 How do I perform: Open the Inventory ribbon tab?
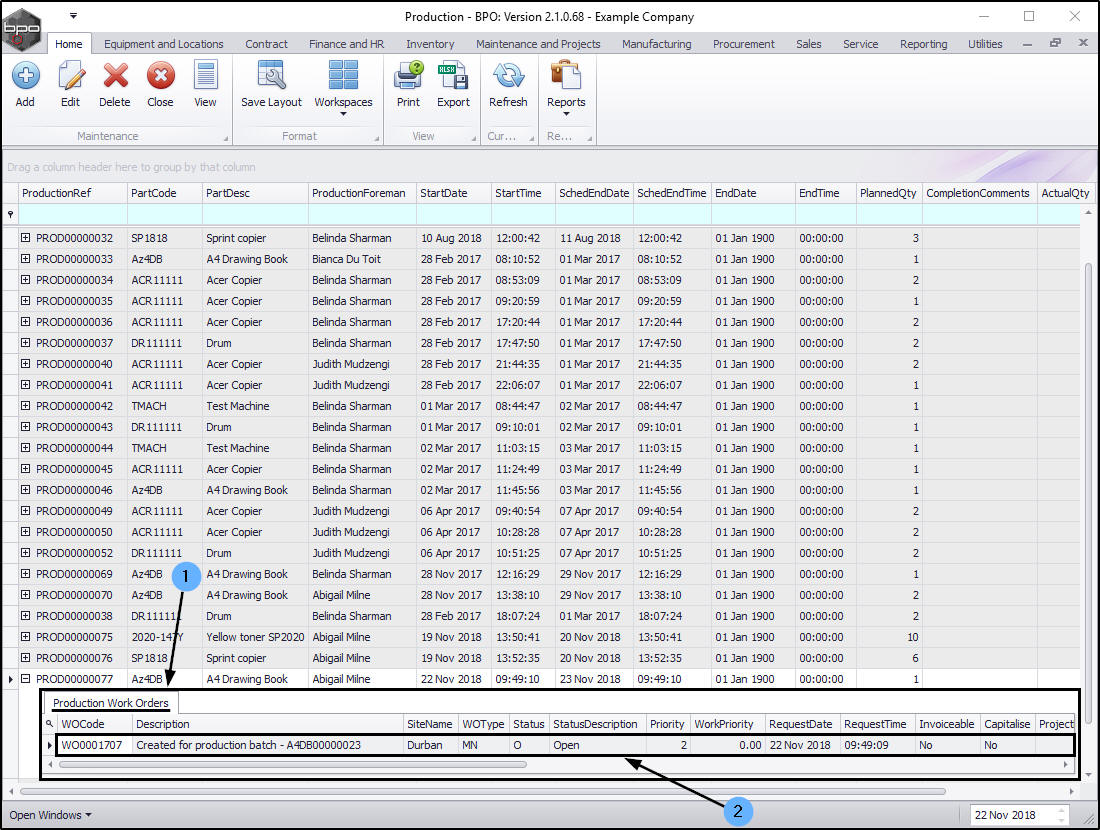point(430,44)
